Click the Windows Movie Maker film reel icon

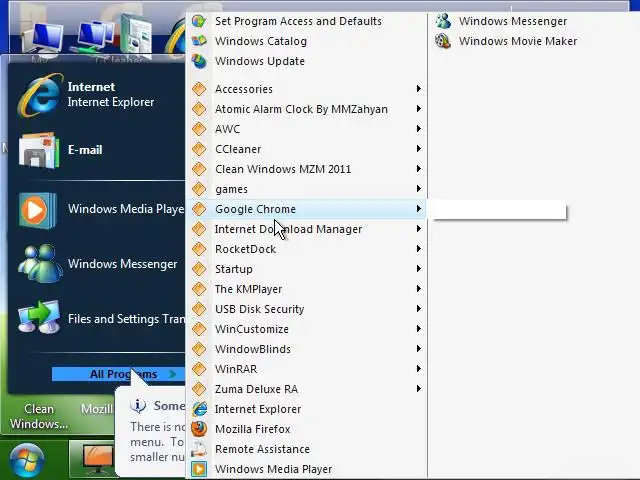point(443,41)
